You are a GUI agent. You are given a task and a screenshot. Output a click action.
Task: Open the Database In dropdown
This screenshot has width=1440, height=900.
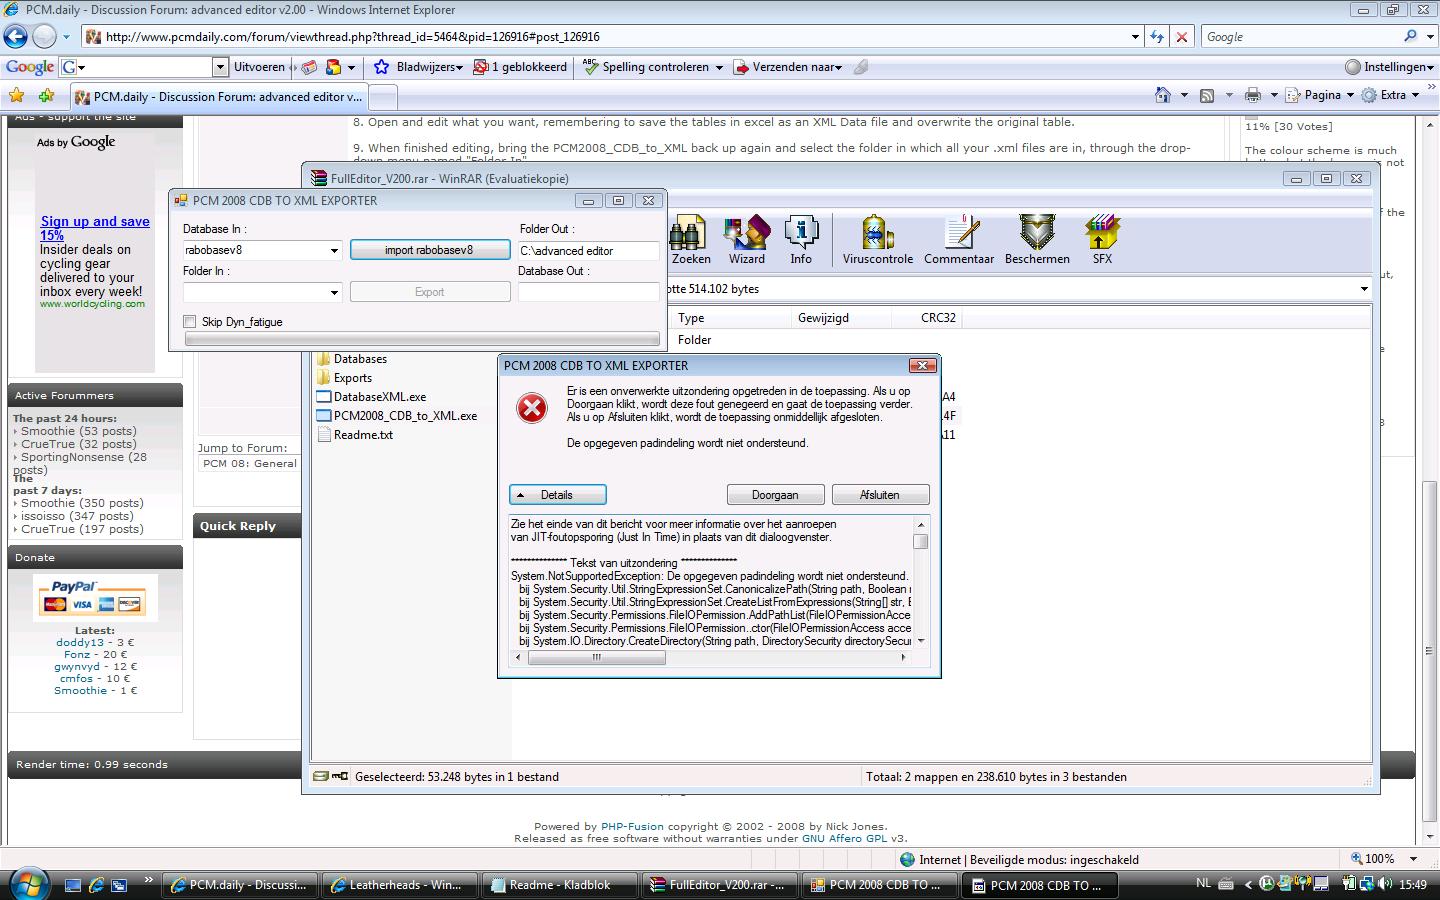click(334, 251)
